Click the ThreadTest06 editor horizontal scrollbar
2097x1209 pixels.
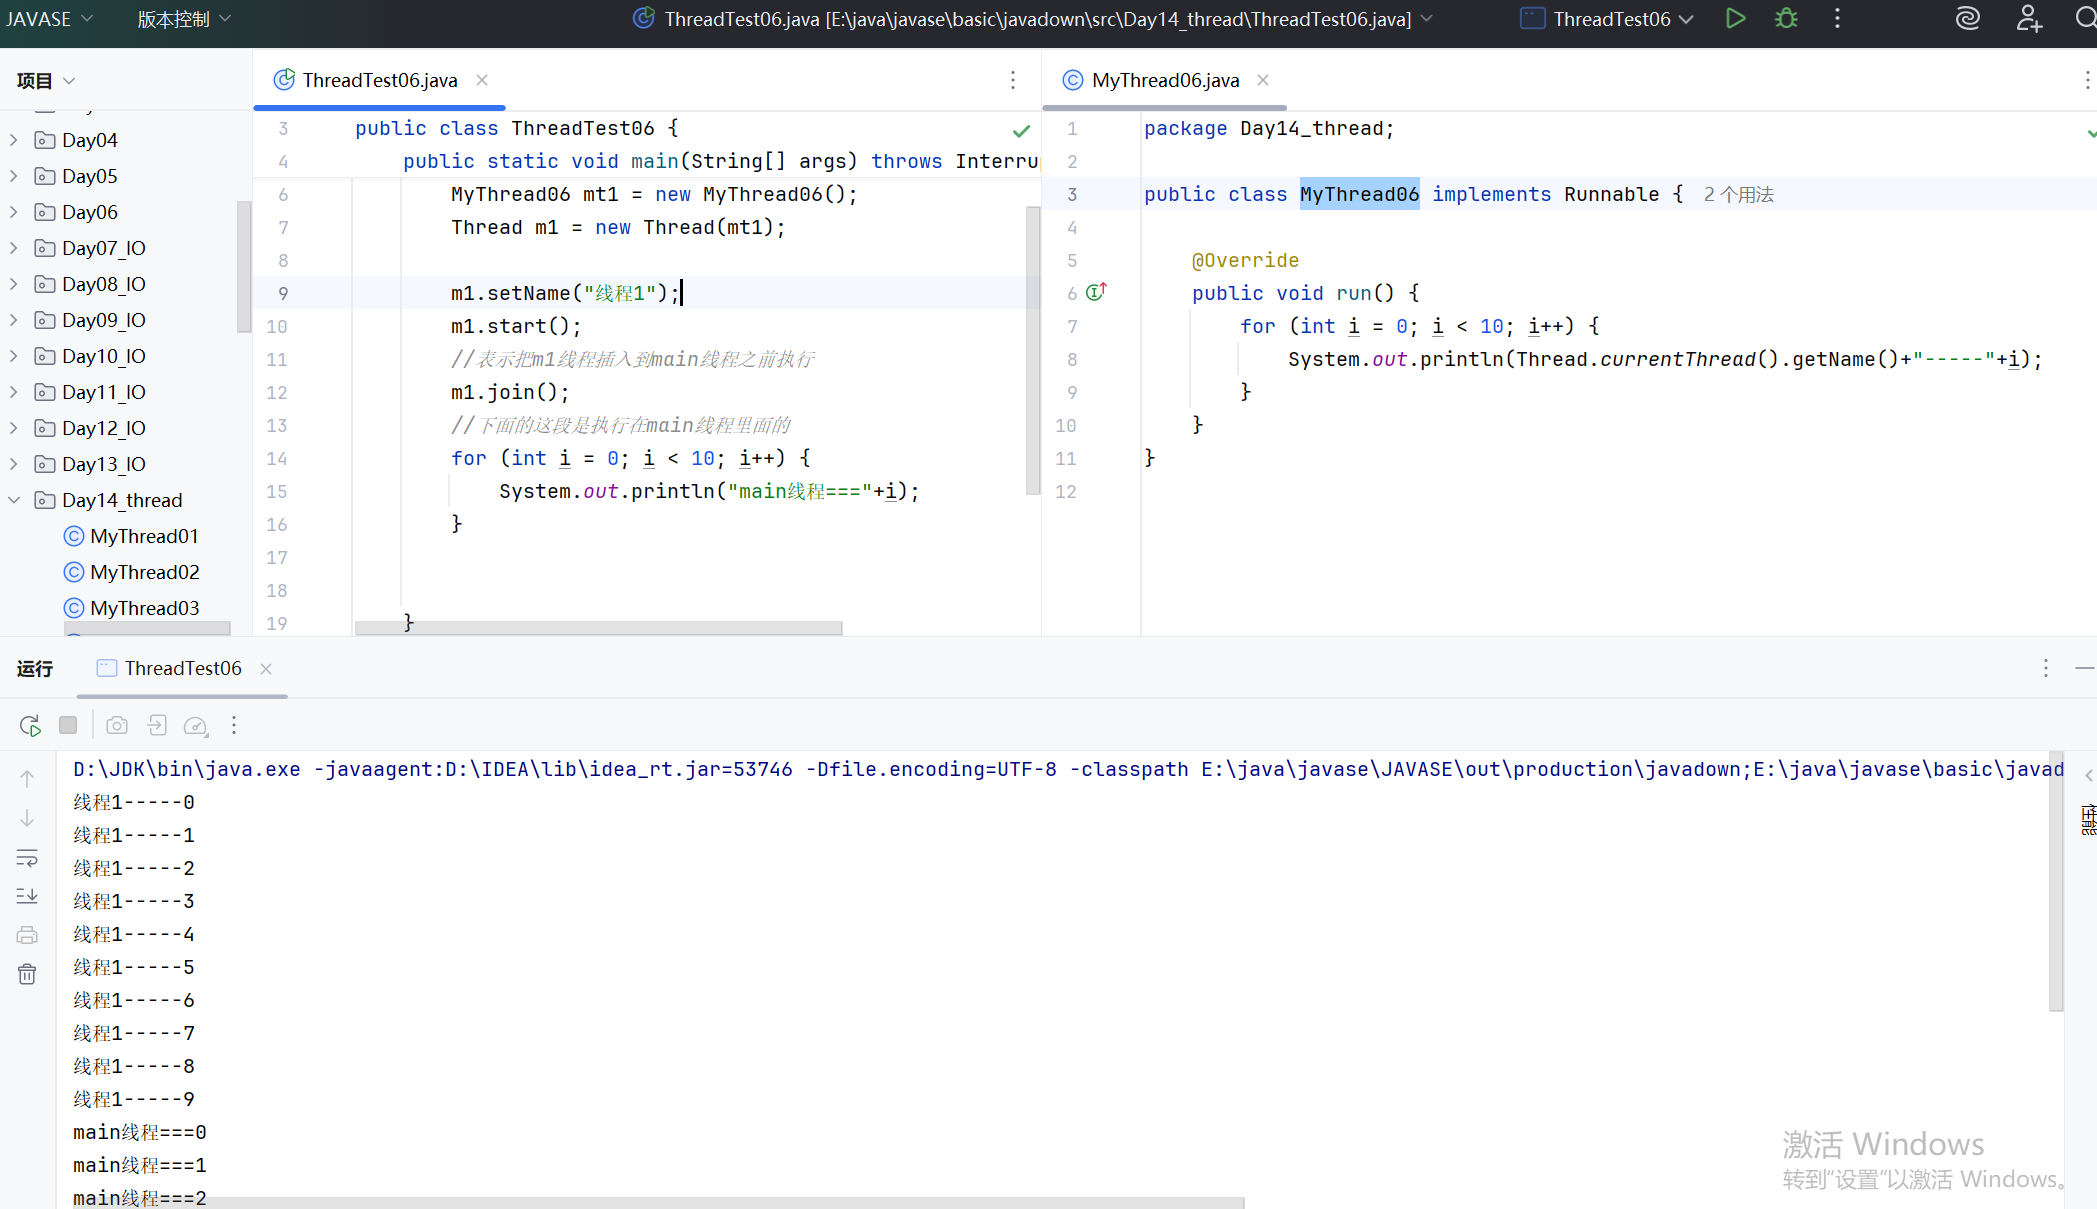[x=599, y=628]
